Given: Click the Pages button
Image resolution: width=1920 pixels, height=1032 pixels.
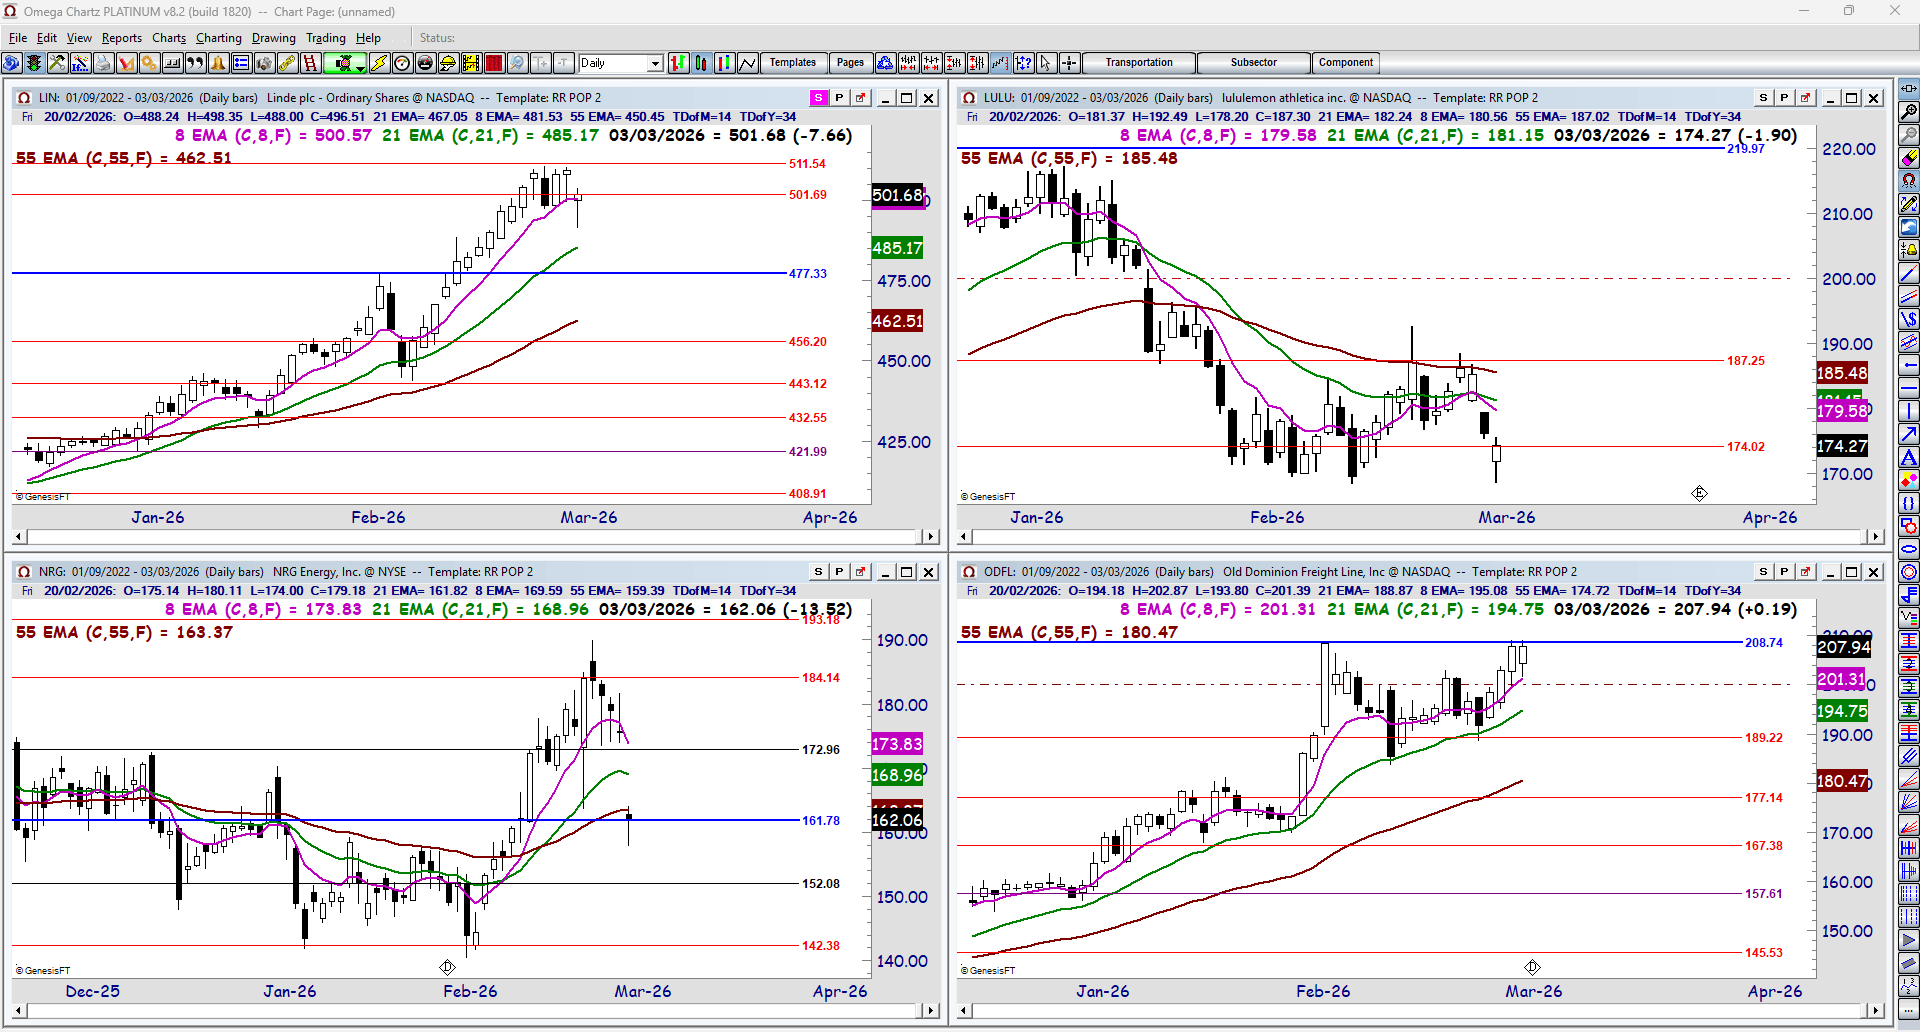Looking at the screenshot, I should pyautogui.click(x=851, y=63).
